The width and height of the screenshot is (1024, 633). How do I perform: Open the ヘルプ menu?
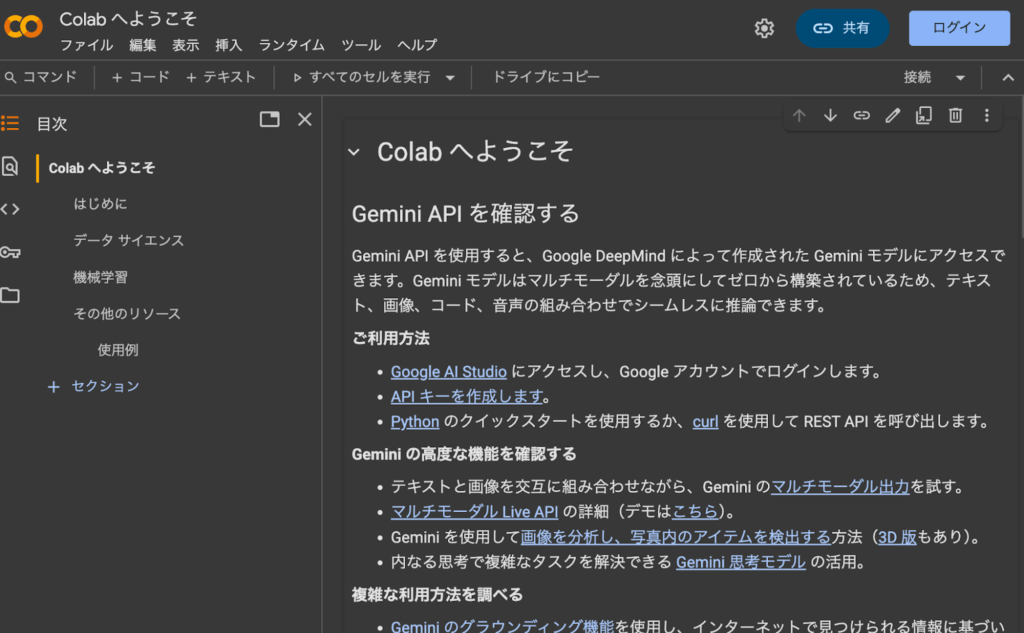point(417,45)
